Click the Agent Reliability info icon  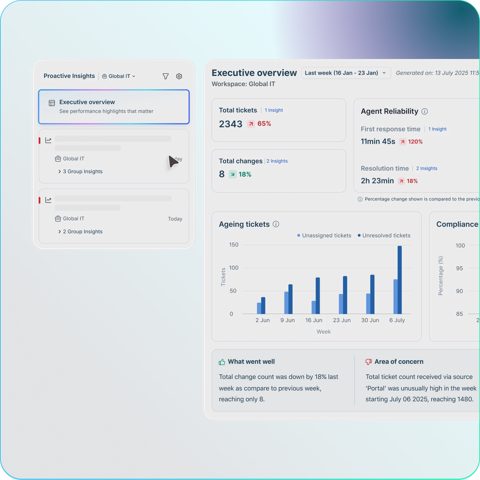point(425,111)
